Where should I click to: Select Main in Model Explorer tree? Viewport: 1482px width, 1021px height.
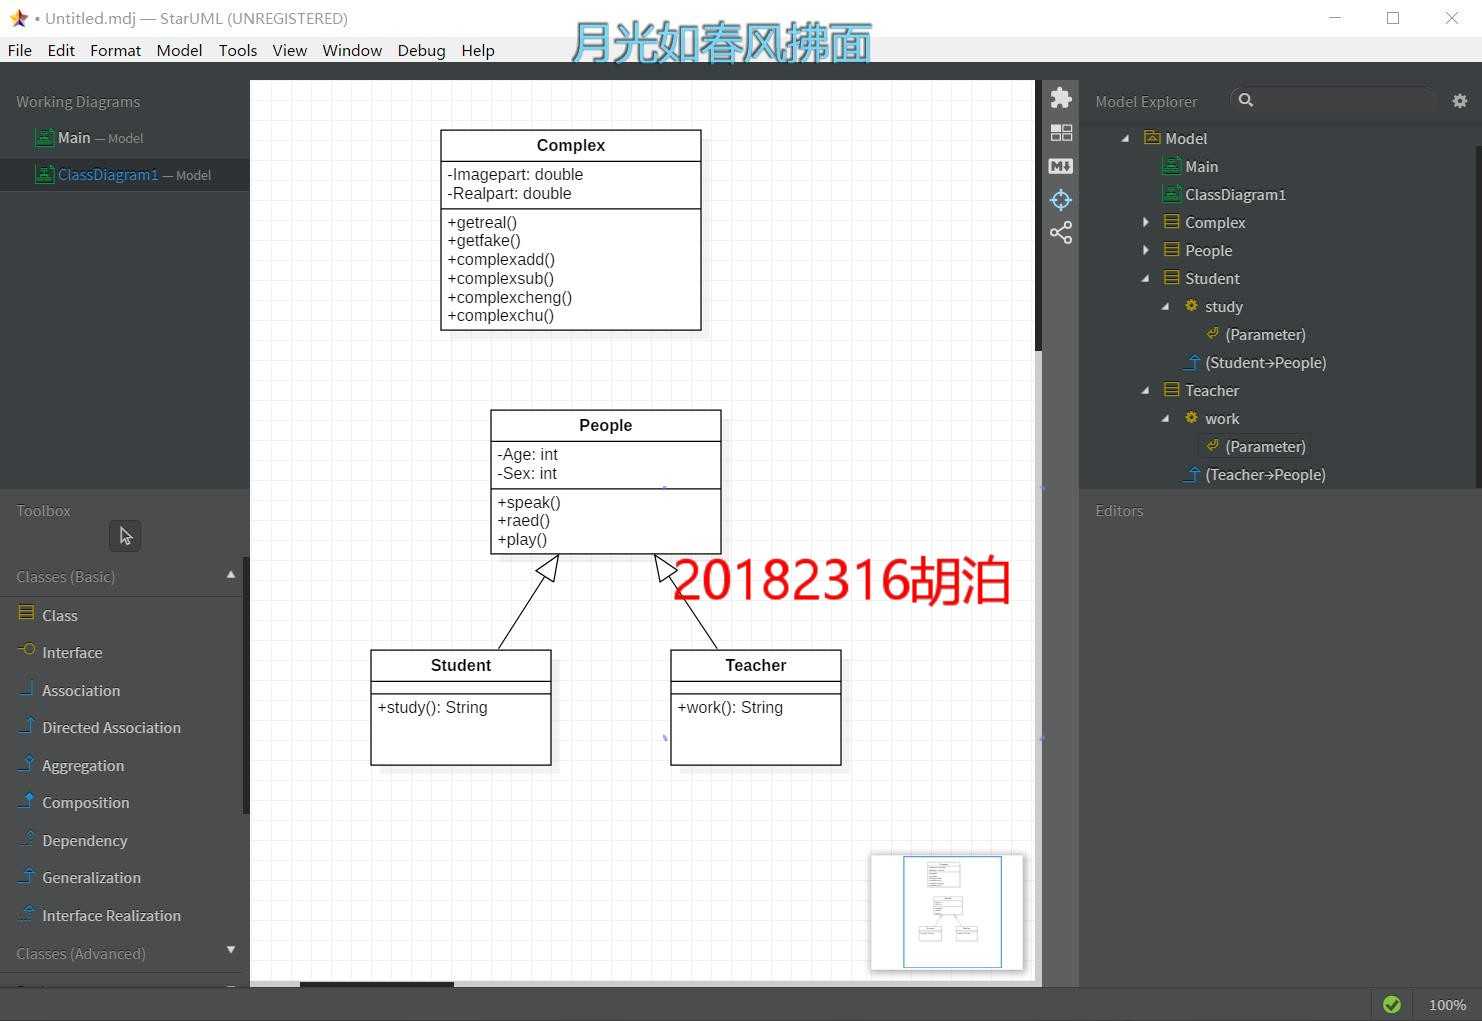tap(1201, 166)
